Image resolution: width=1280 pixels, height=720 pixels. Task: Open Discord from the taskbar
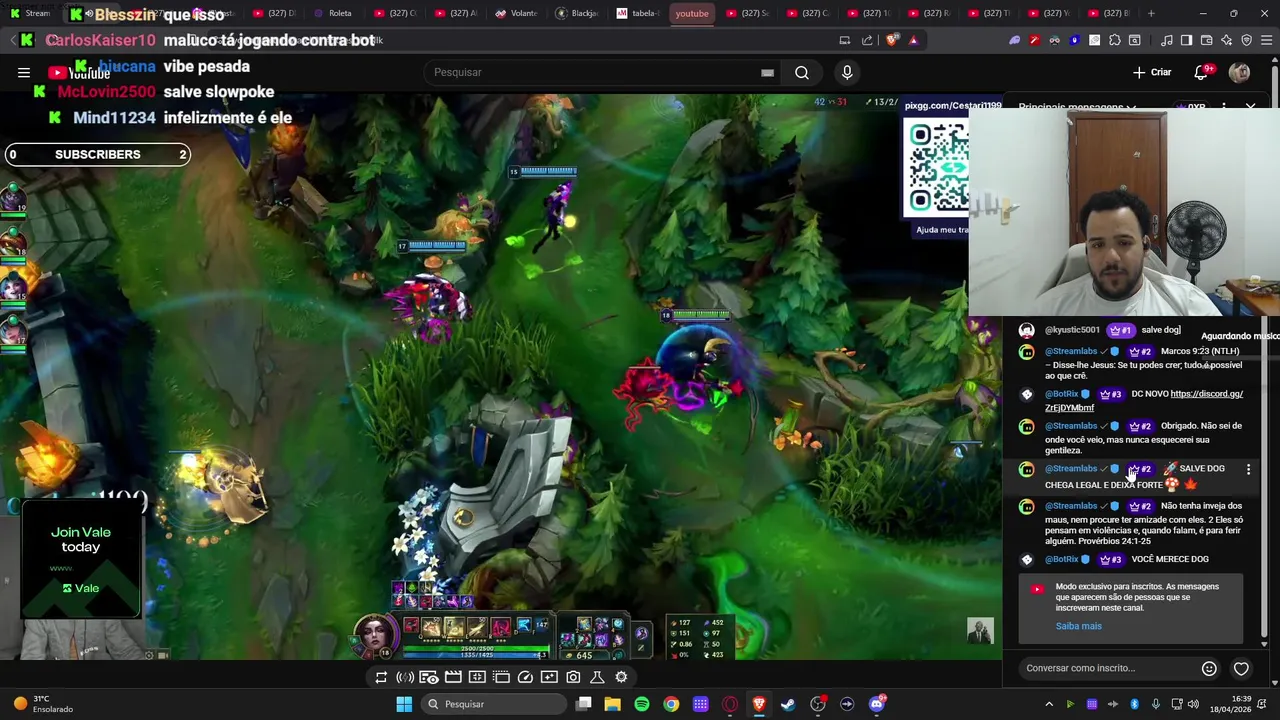877,704
